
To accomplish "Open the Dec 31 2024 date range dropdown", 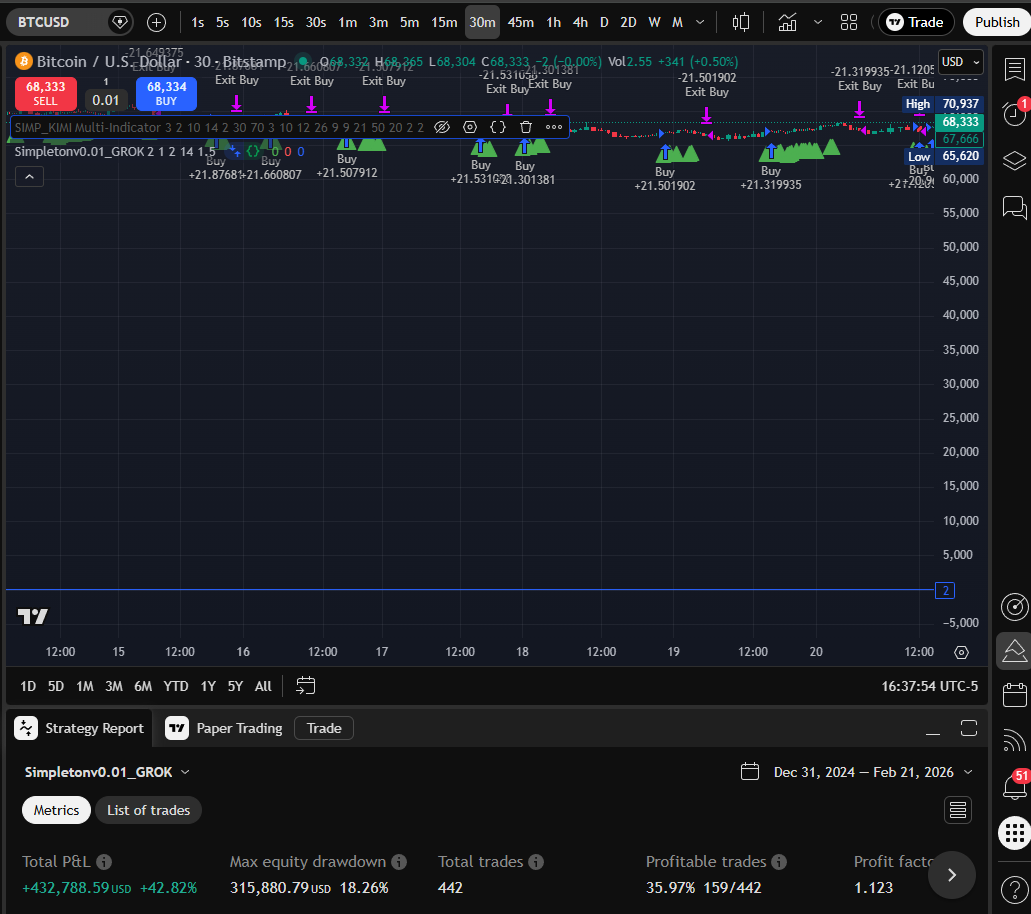I will 868,771.
